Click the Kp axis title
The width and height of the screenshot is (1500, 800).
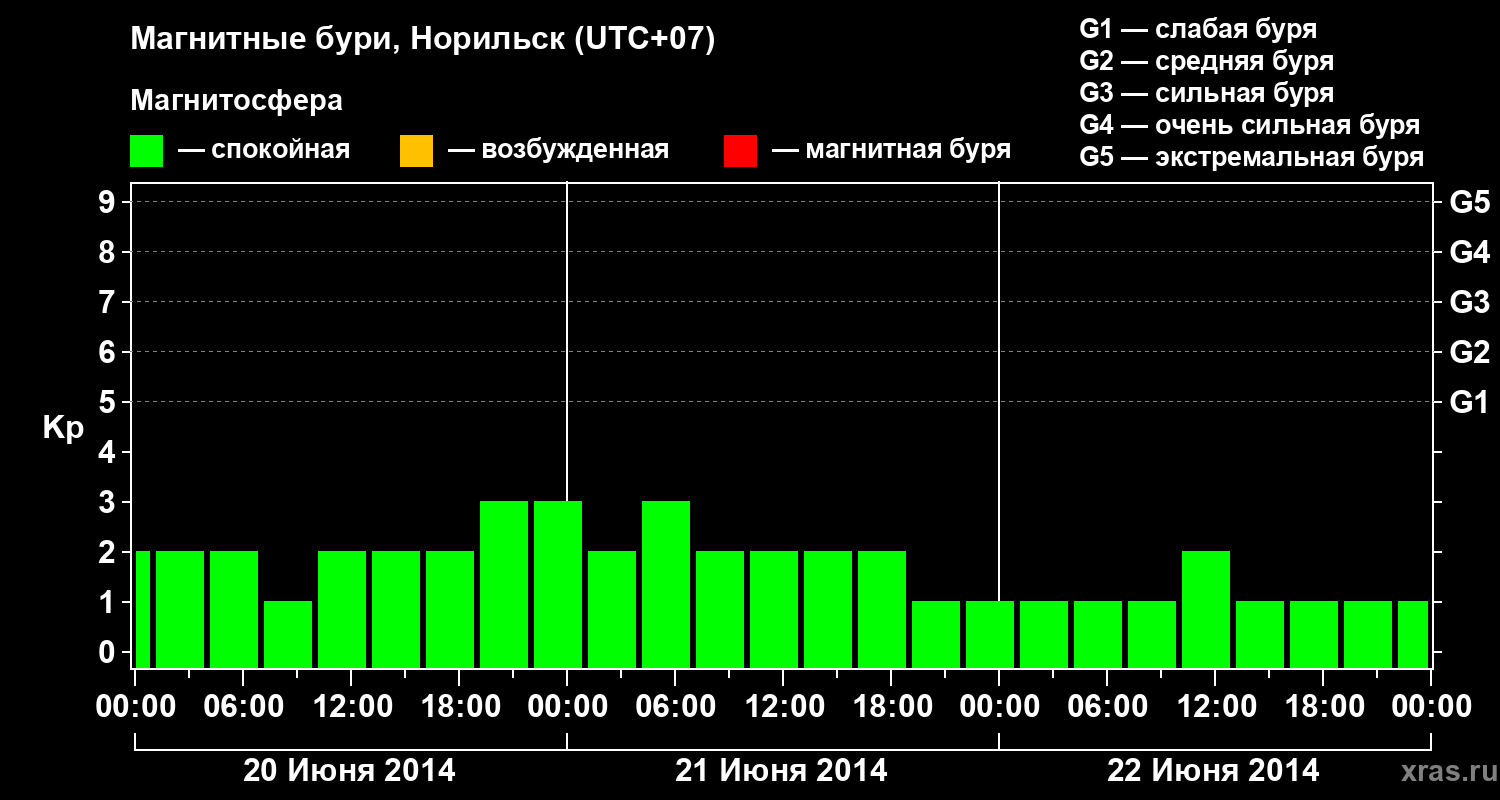click(63, 429)
